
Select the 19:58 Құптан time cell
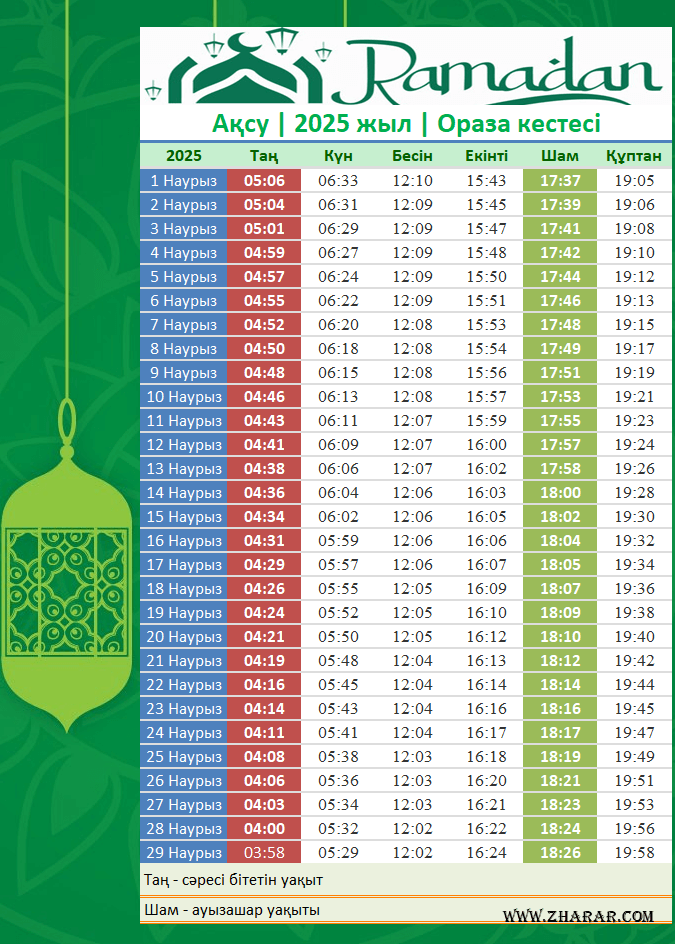[x=633, y=853]
